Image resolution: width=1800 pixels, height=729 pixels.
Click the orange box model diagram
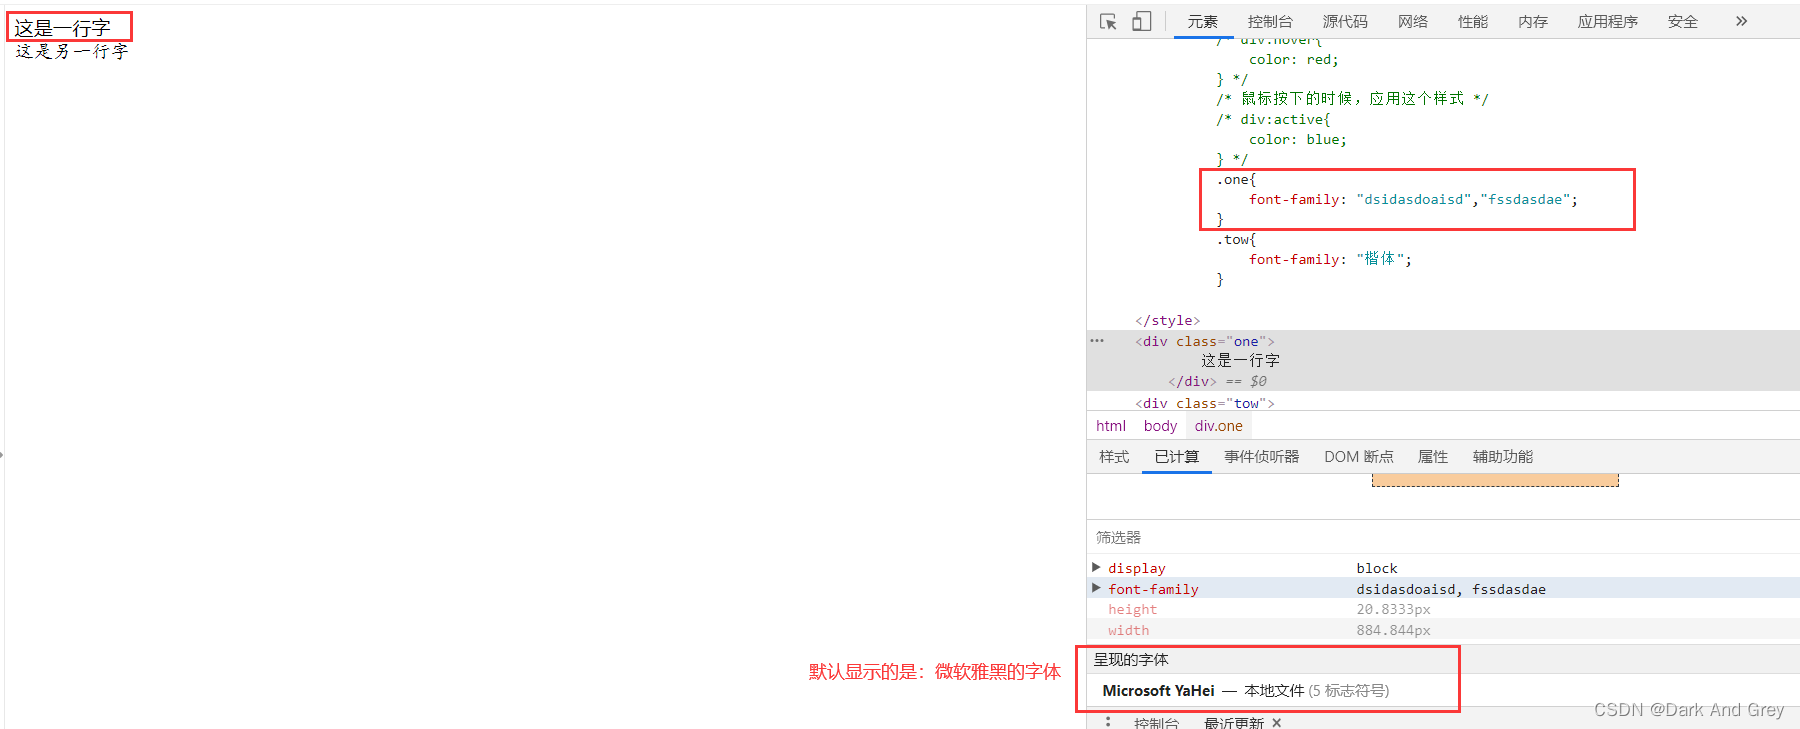click(1495, 481)
